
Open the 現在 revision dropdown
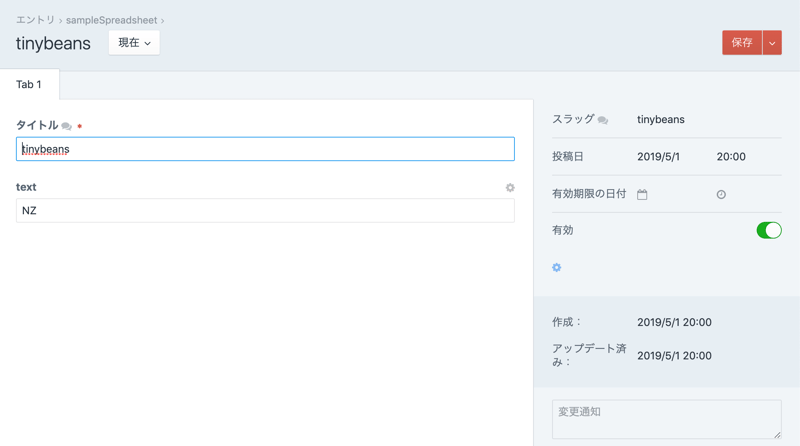coord(134,43)
